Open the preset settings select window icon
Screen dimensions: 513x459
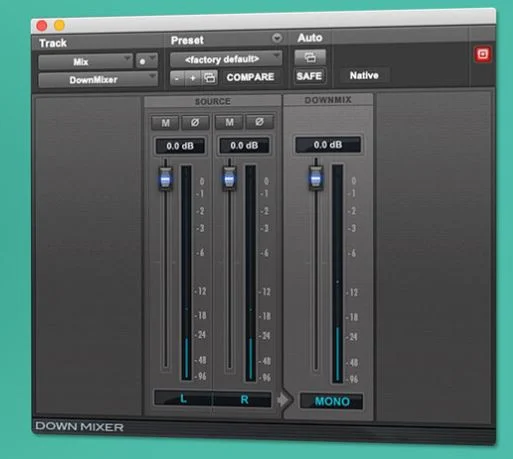coord(209,78)
